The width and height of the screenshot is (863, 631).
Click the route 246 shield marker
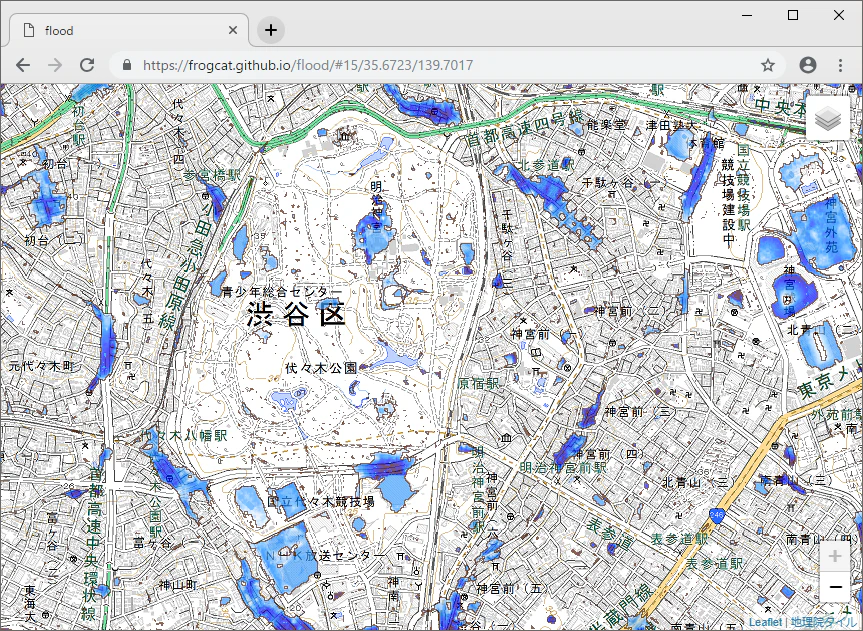click(717, 516)
